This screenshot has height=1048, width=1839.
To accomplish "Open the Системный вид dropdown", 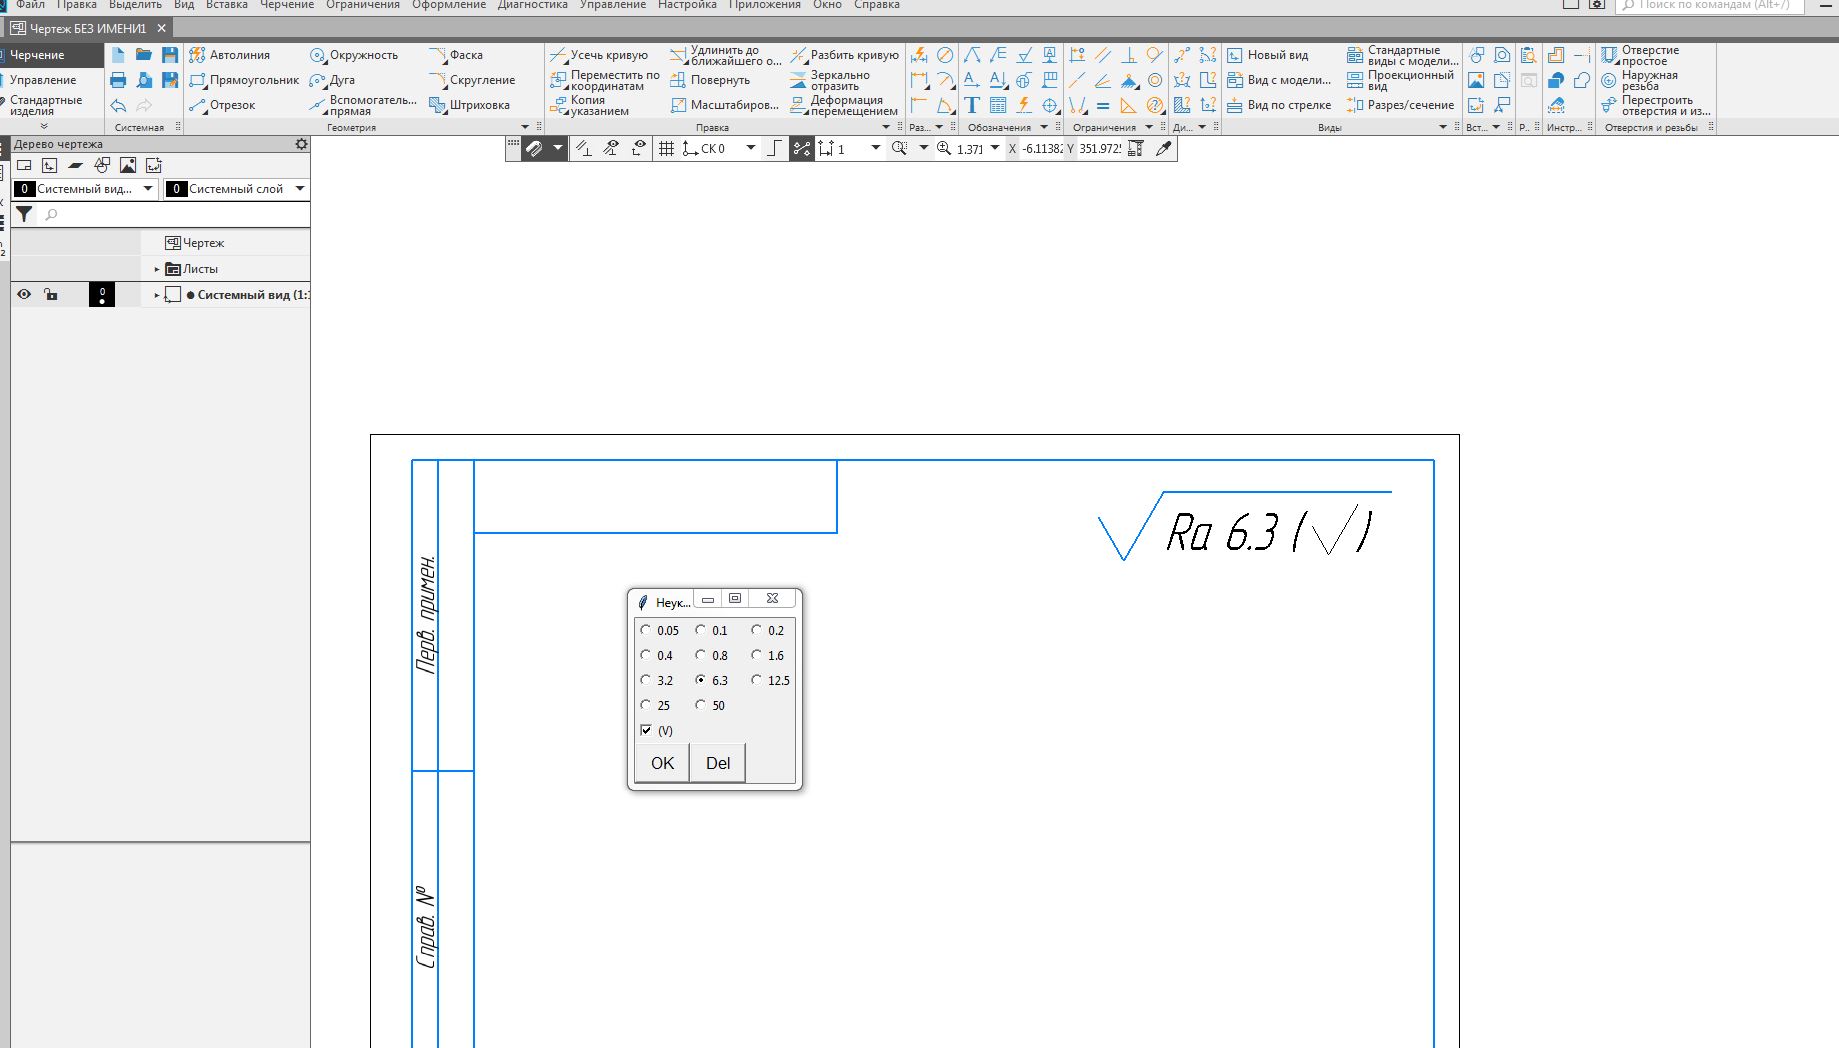I will pyautogui.click(x=148, y=188).
